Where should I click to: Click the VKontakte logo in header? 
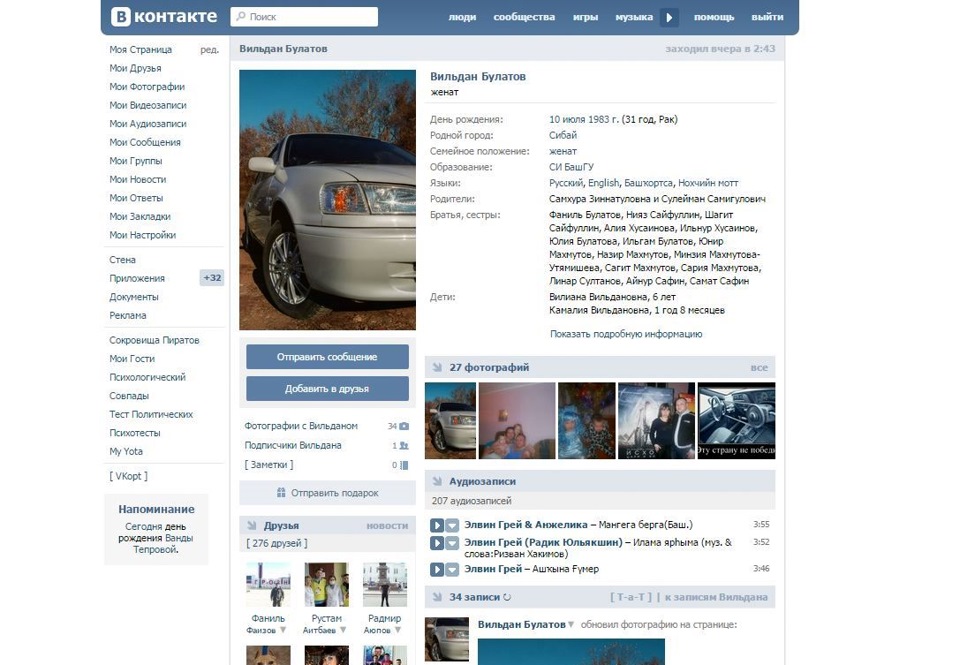[x=164, y=17]
